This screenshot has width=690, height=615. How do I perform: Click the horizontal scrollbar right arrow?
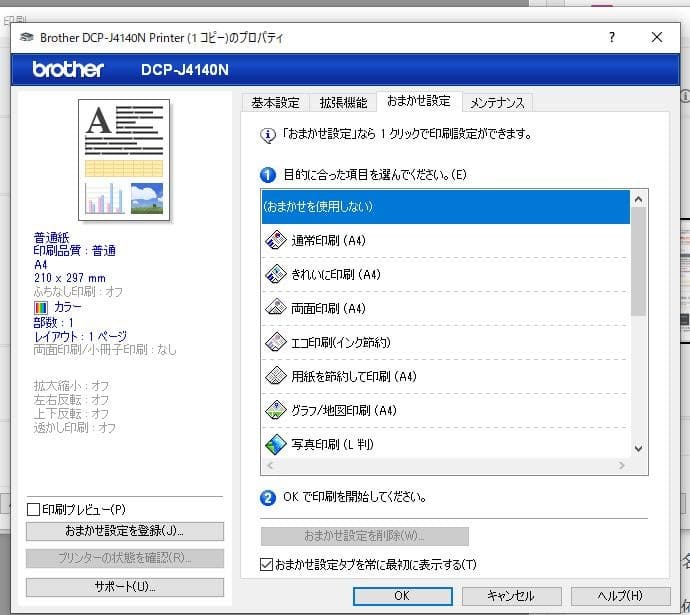click(x=621, y=465)
